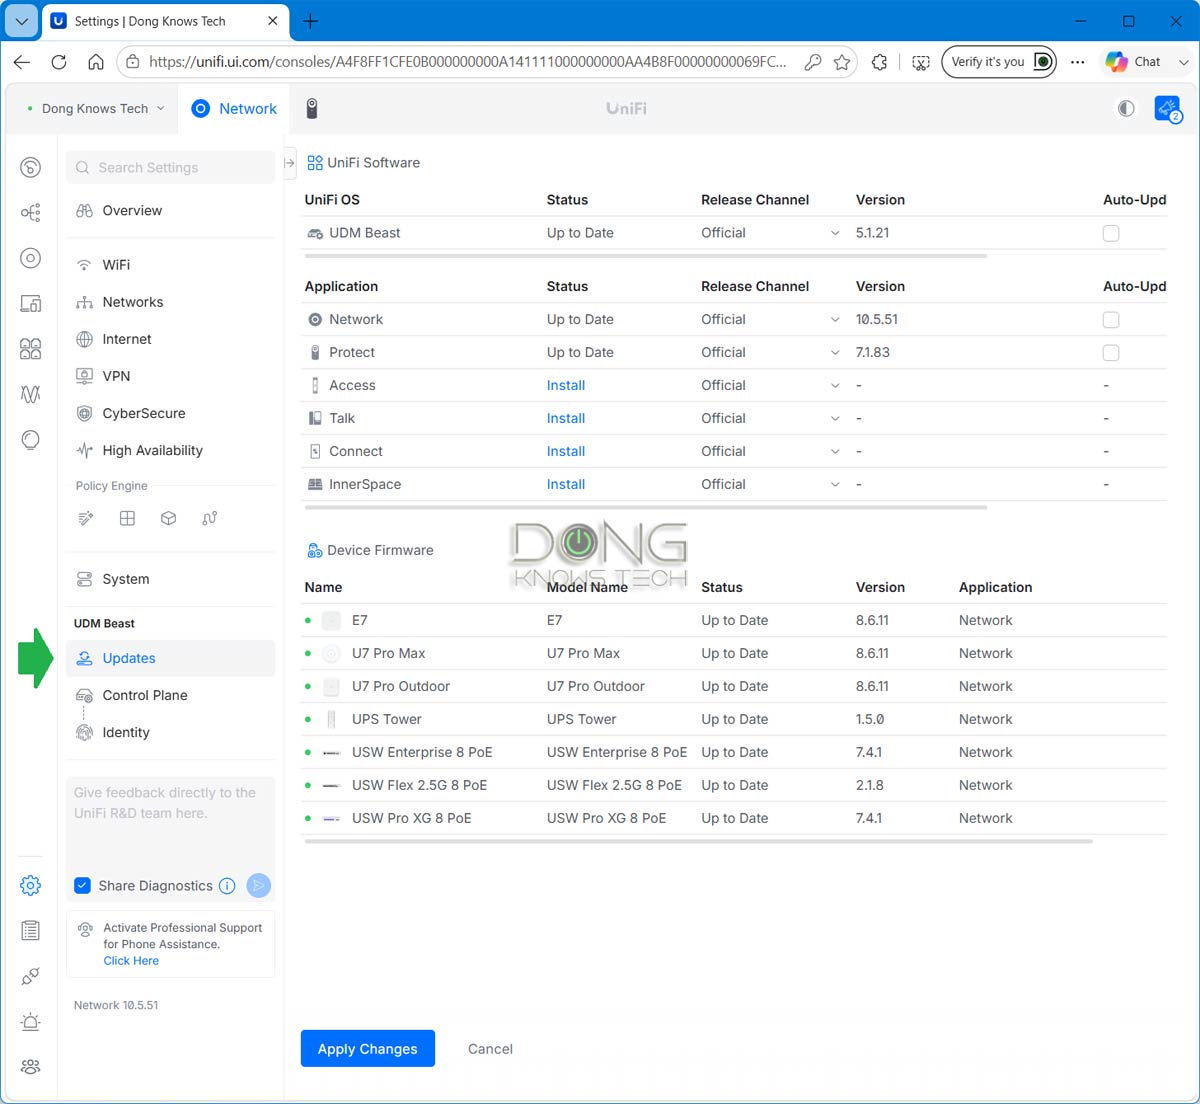Open the Integrations icon in left rail
Image resolution: width=1200 pixels, height=1104 pixels.
point(31,976)
